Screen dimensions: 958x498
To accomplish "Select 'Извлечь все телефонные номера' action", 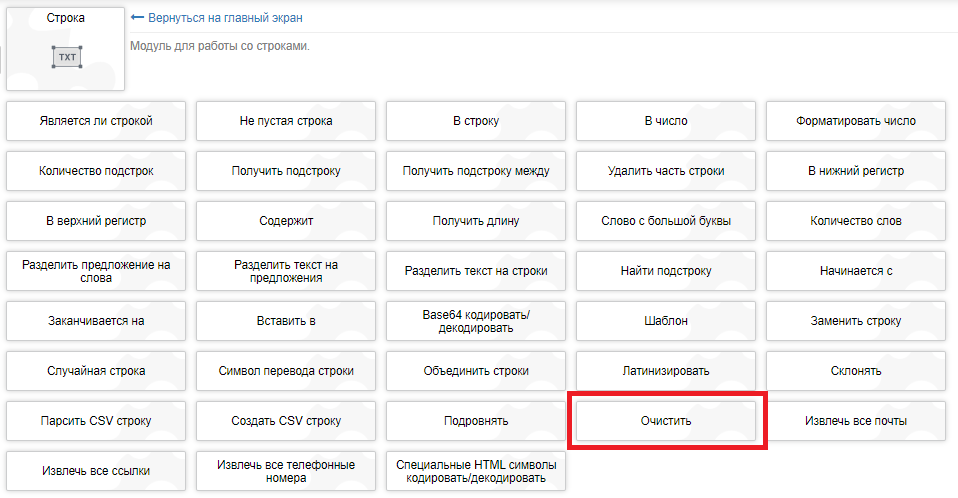I will pos(286,472).
